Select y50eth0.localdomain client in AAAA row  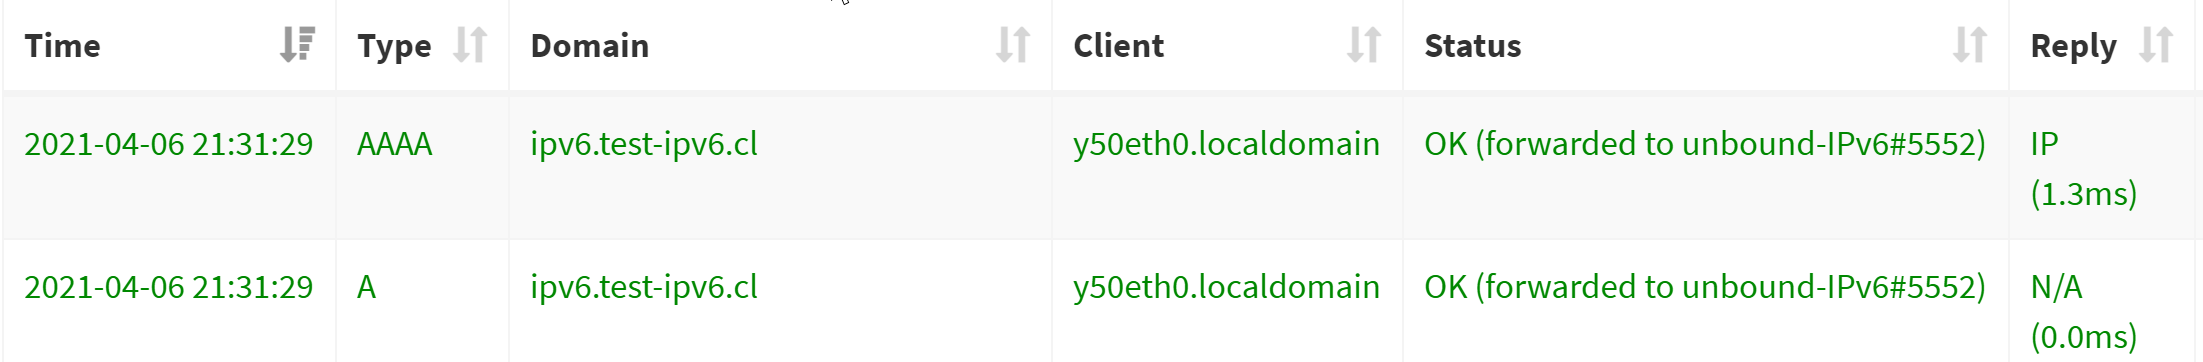tap(1226, 144)
